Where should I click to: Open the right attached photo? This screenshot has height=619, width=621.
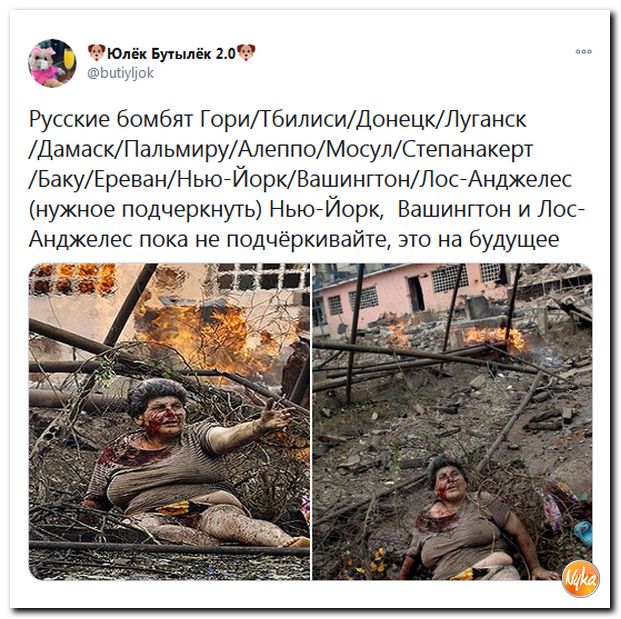click(x=452, y=421)
